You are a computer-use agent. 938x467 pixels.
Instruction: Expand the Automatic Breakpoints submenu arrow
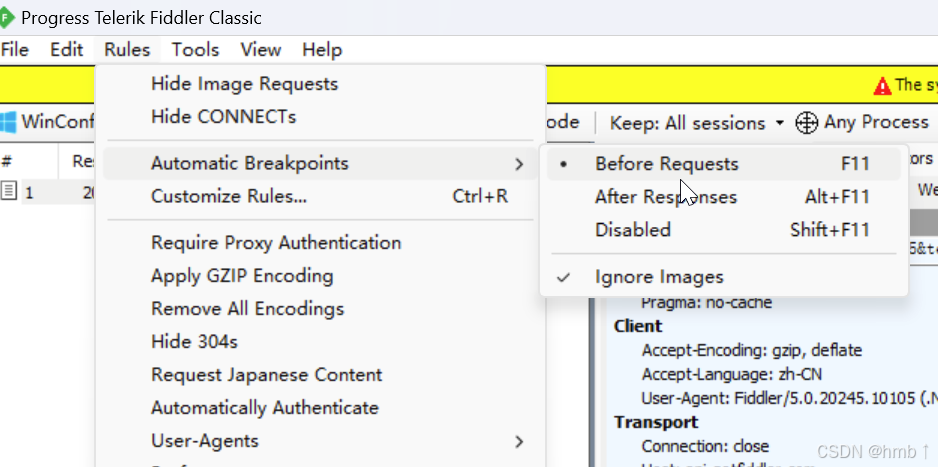pyautogui.click(x=519, y=164)
